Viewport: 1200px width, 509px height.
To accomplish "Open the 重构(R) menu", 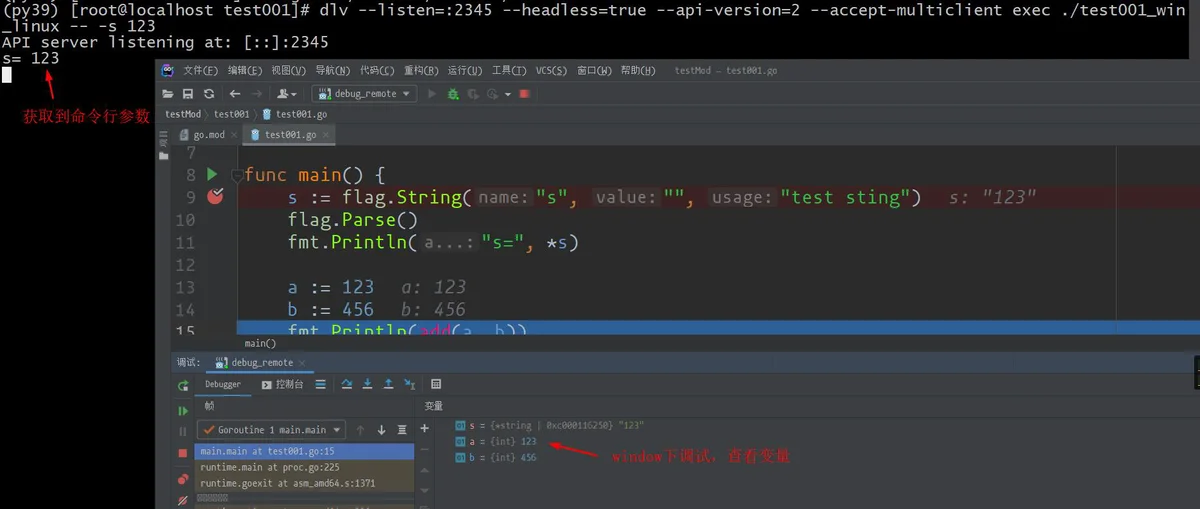I will (420, 71).
